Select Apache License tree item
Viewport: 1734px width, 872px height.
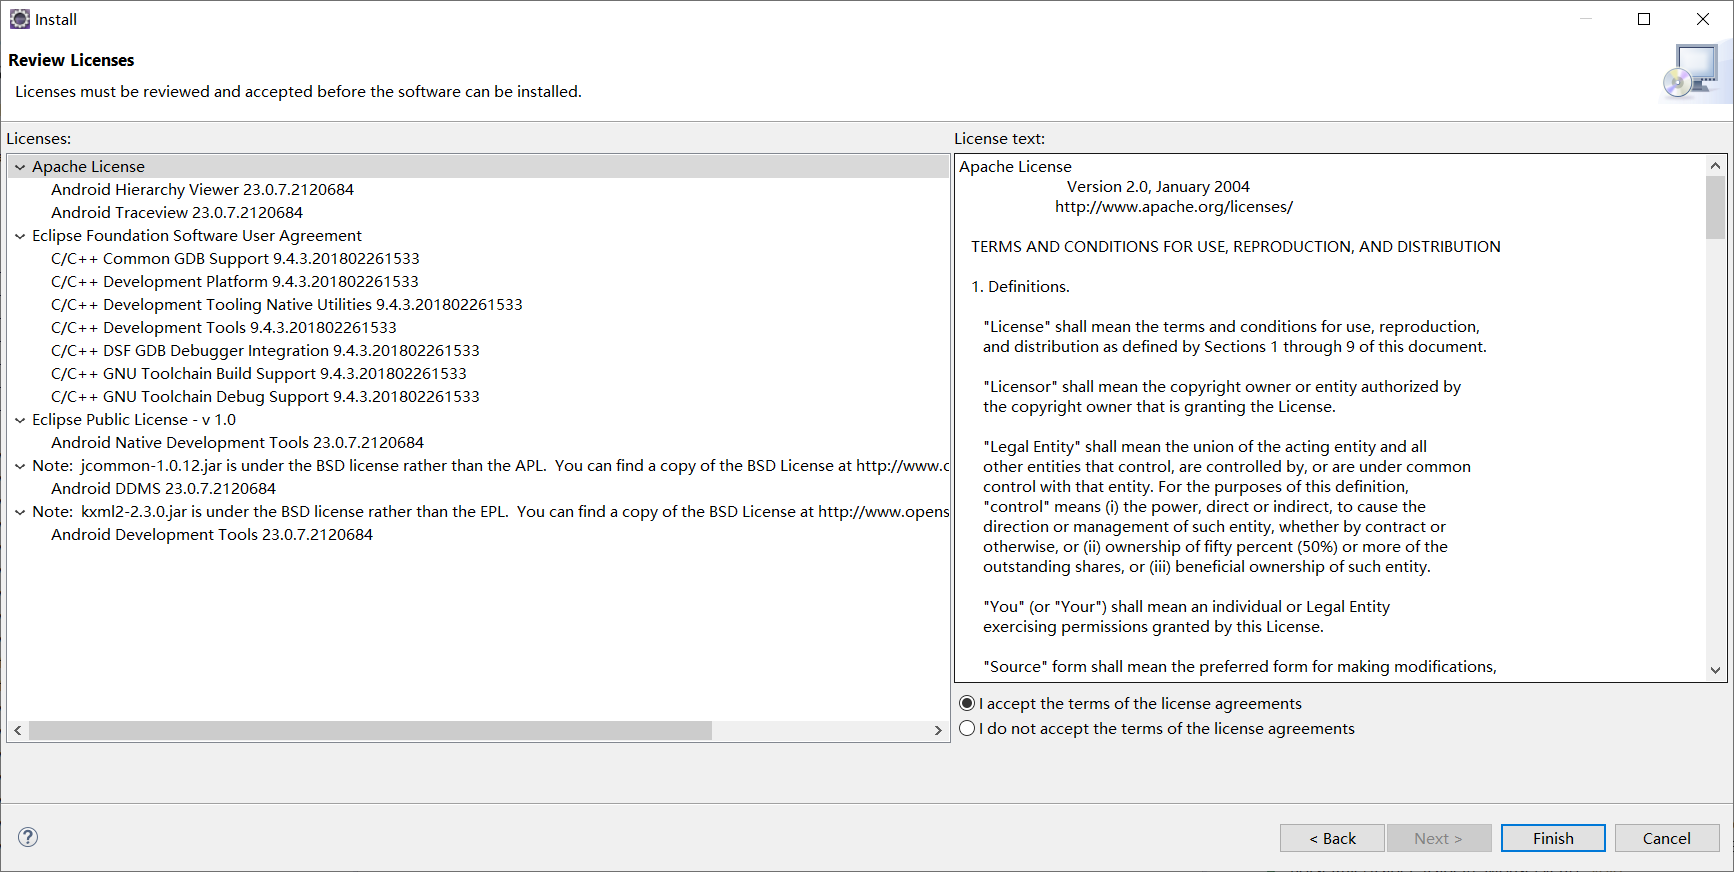point(88,167)
